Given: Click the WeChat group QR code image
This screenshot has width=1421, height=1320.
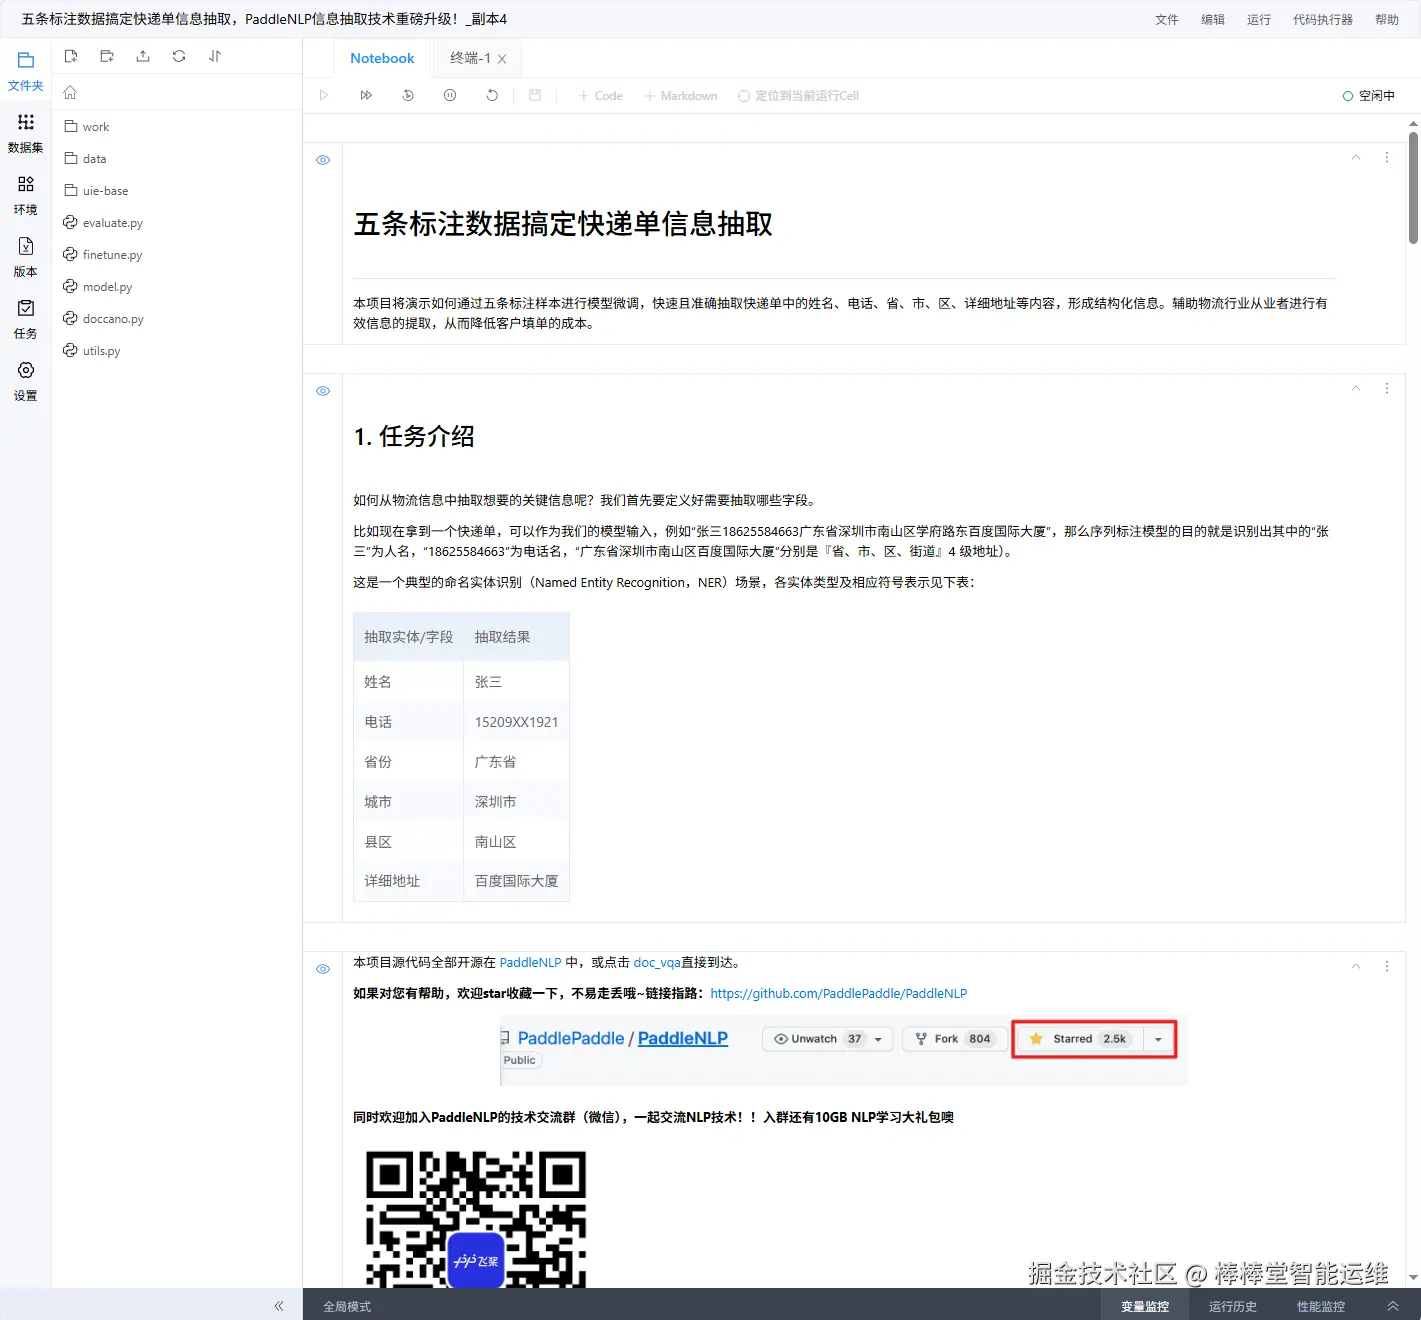Looking at the screenshot, I should click(476, 1218).
